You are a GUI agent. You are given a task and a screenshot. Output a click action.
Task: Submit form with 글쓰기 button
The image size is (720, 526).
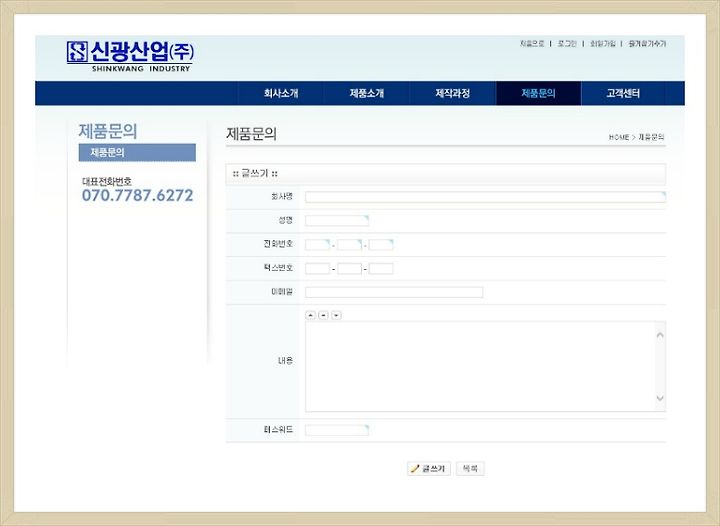(429, 469)
